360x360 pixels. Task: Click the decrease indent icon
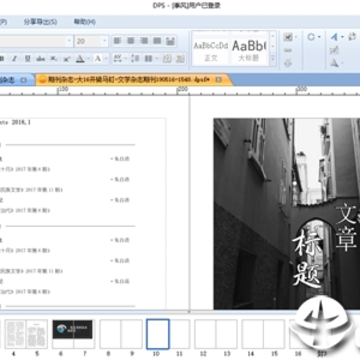tap(167, 59)
